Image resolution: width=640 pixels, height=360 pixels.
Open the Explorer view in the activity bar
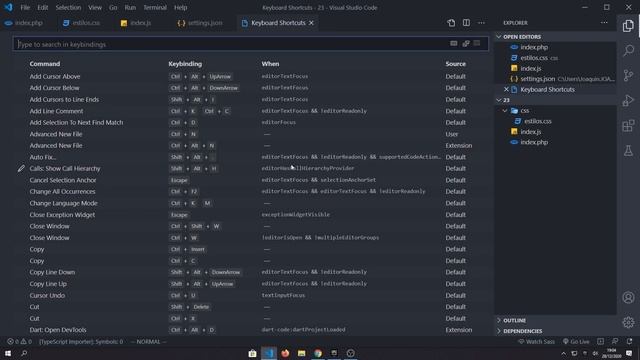[628, 26]
